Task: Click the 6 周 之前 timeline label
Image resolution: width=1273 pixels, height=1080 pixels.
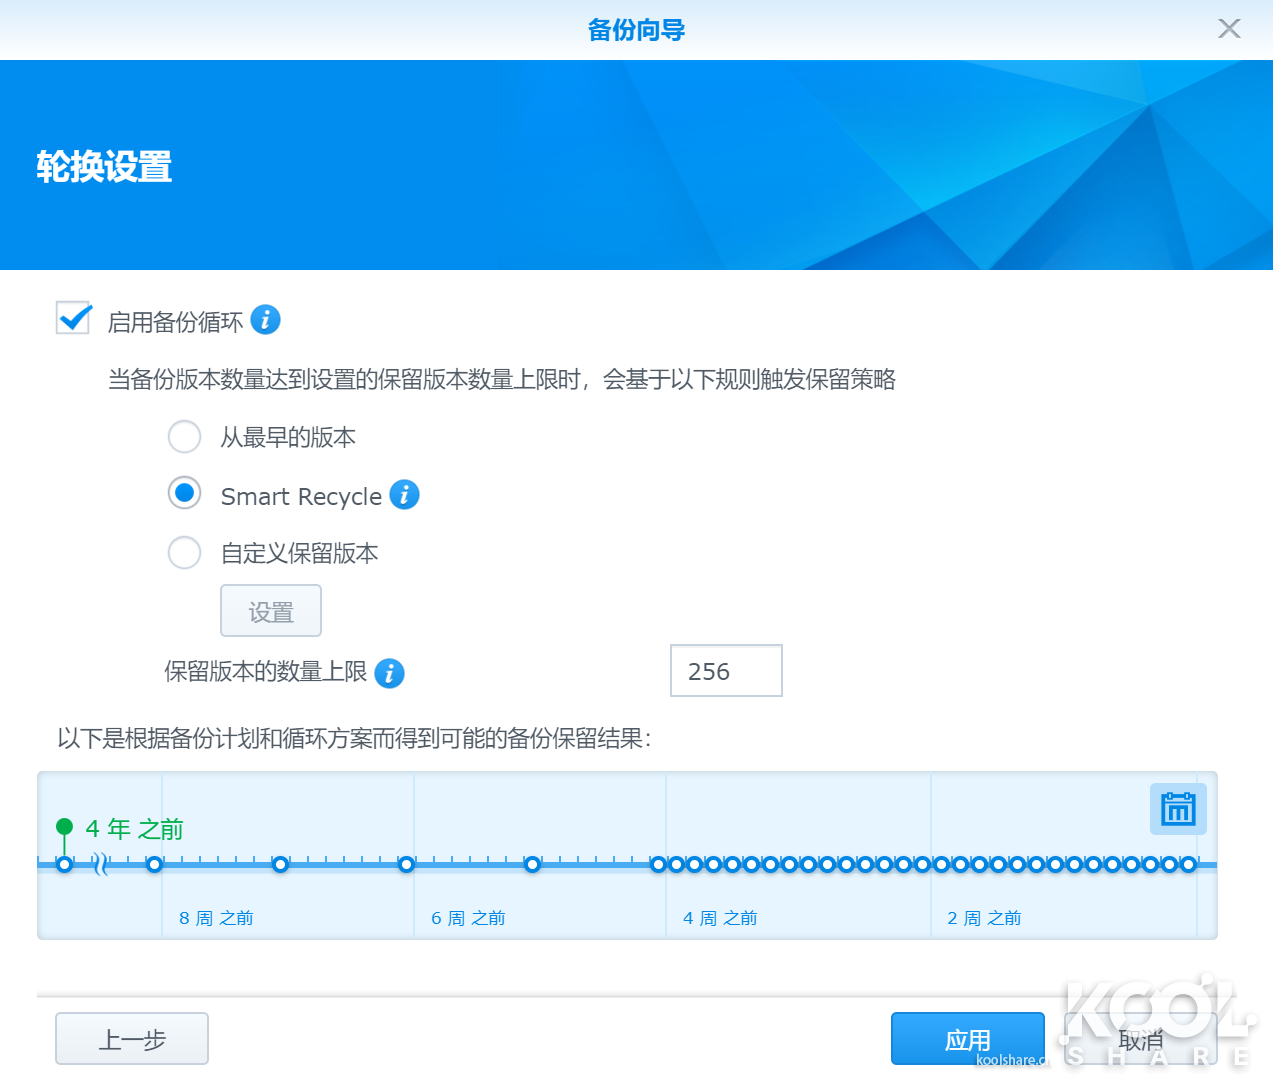Action: click(x=468, y=918)
